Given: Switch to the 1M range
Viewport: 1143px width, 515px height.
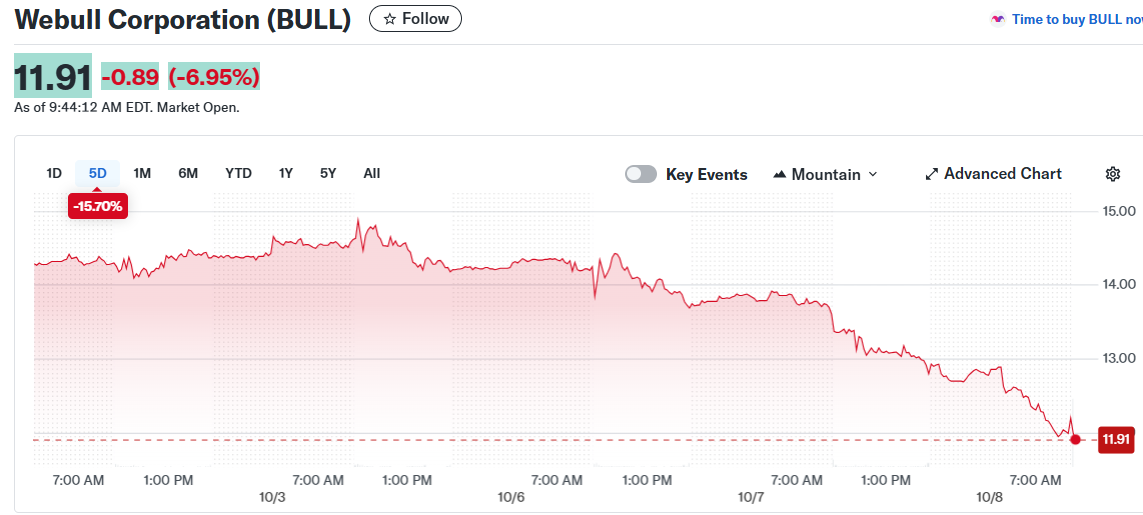Looking at the screenshot, I should click(x=142, y=173).
